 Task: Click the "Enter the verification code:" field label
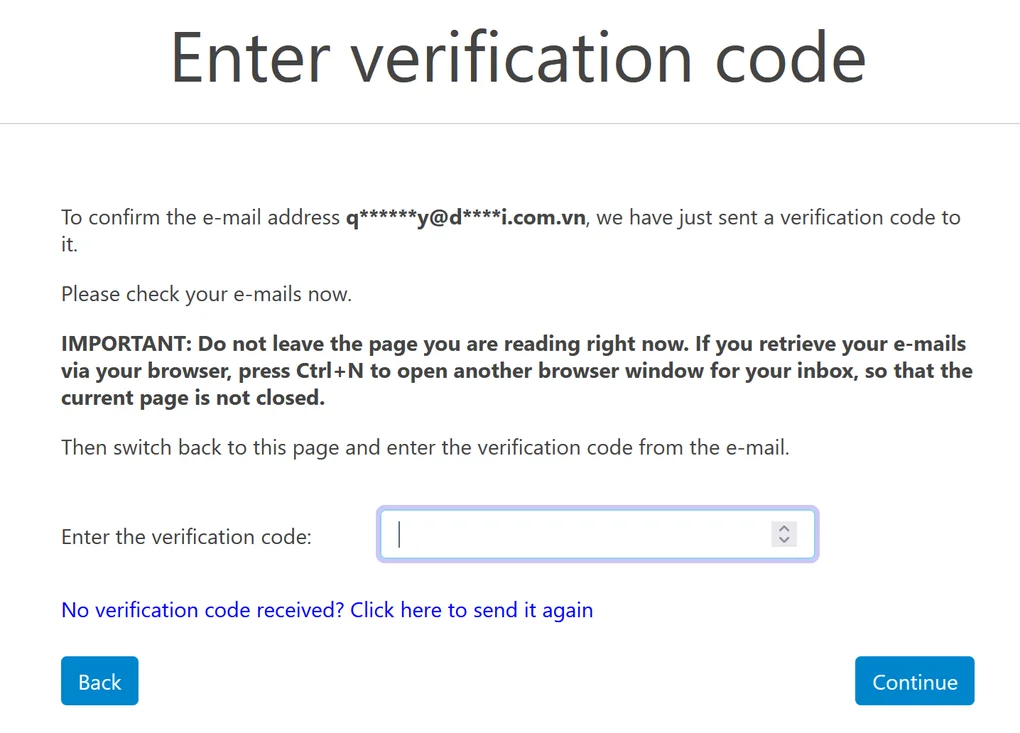186,537
